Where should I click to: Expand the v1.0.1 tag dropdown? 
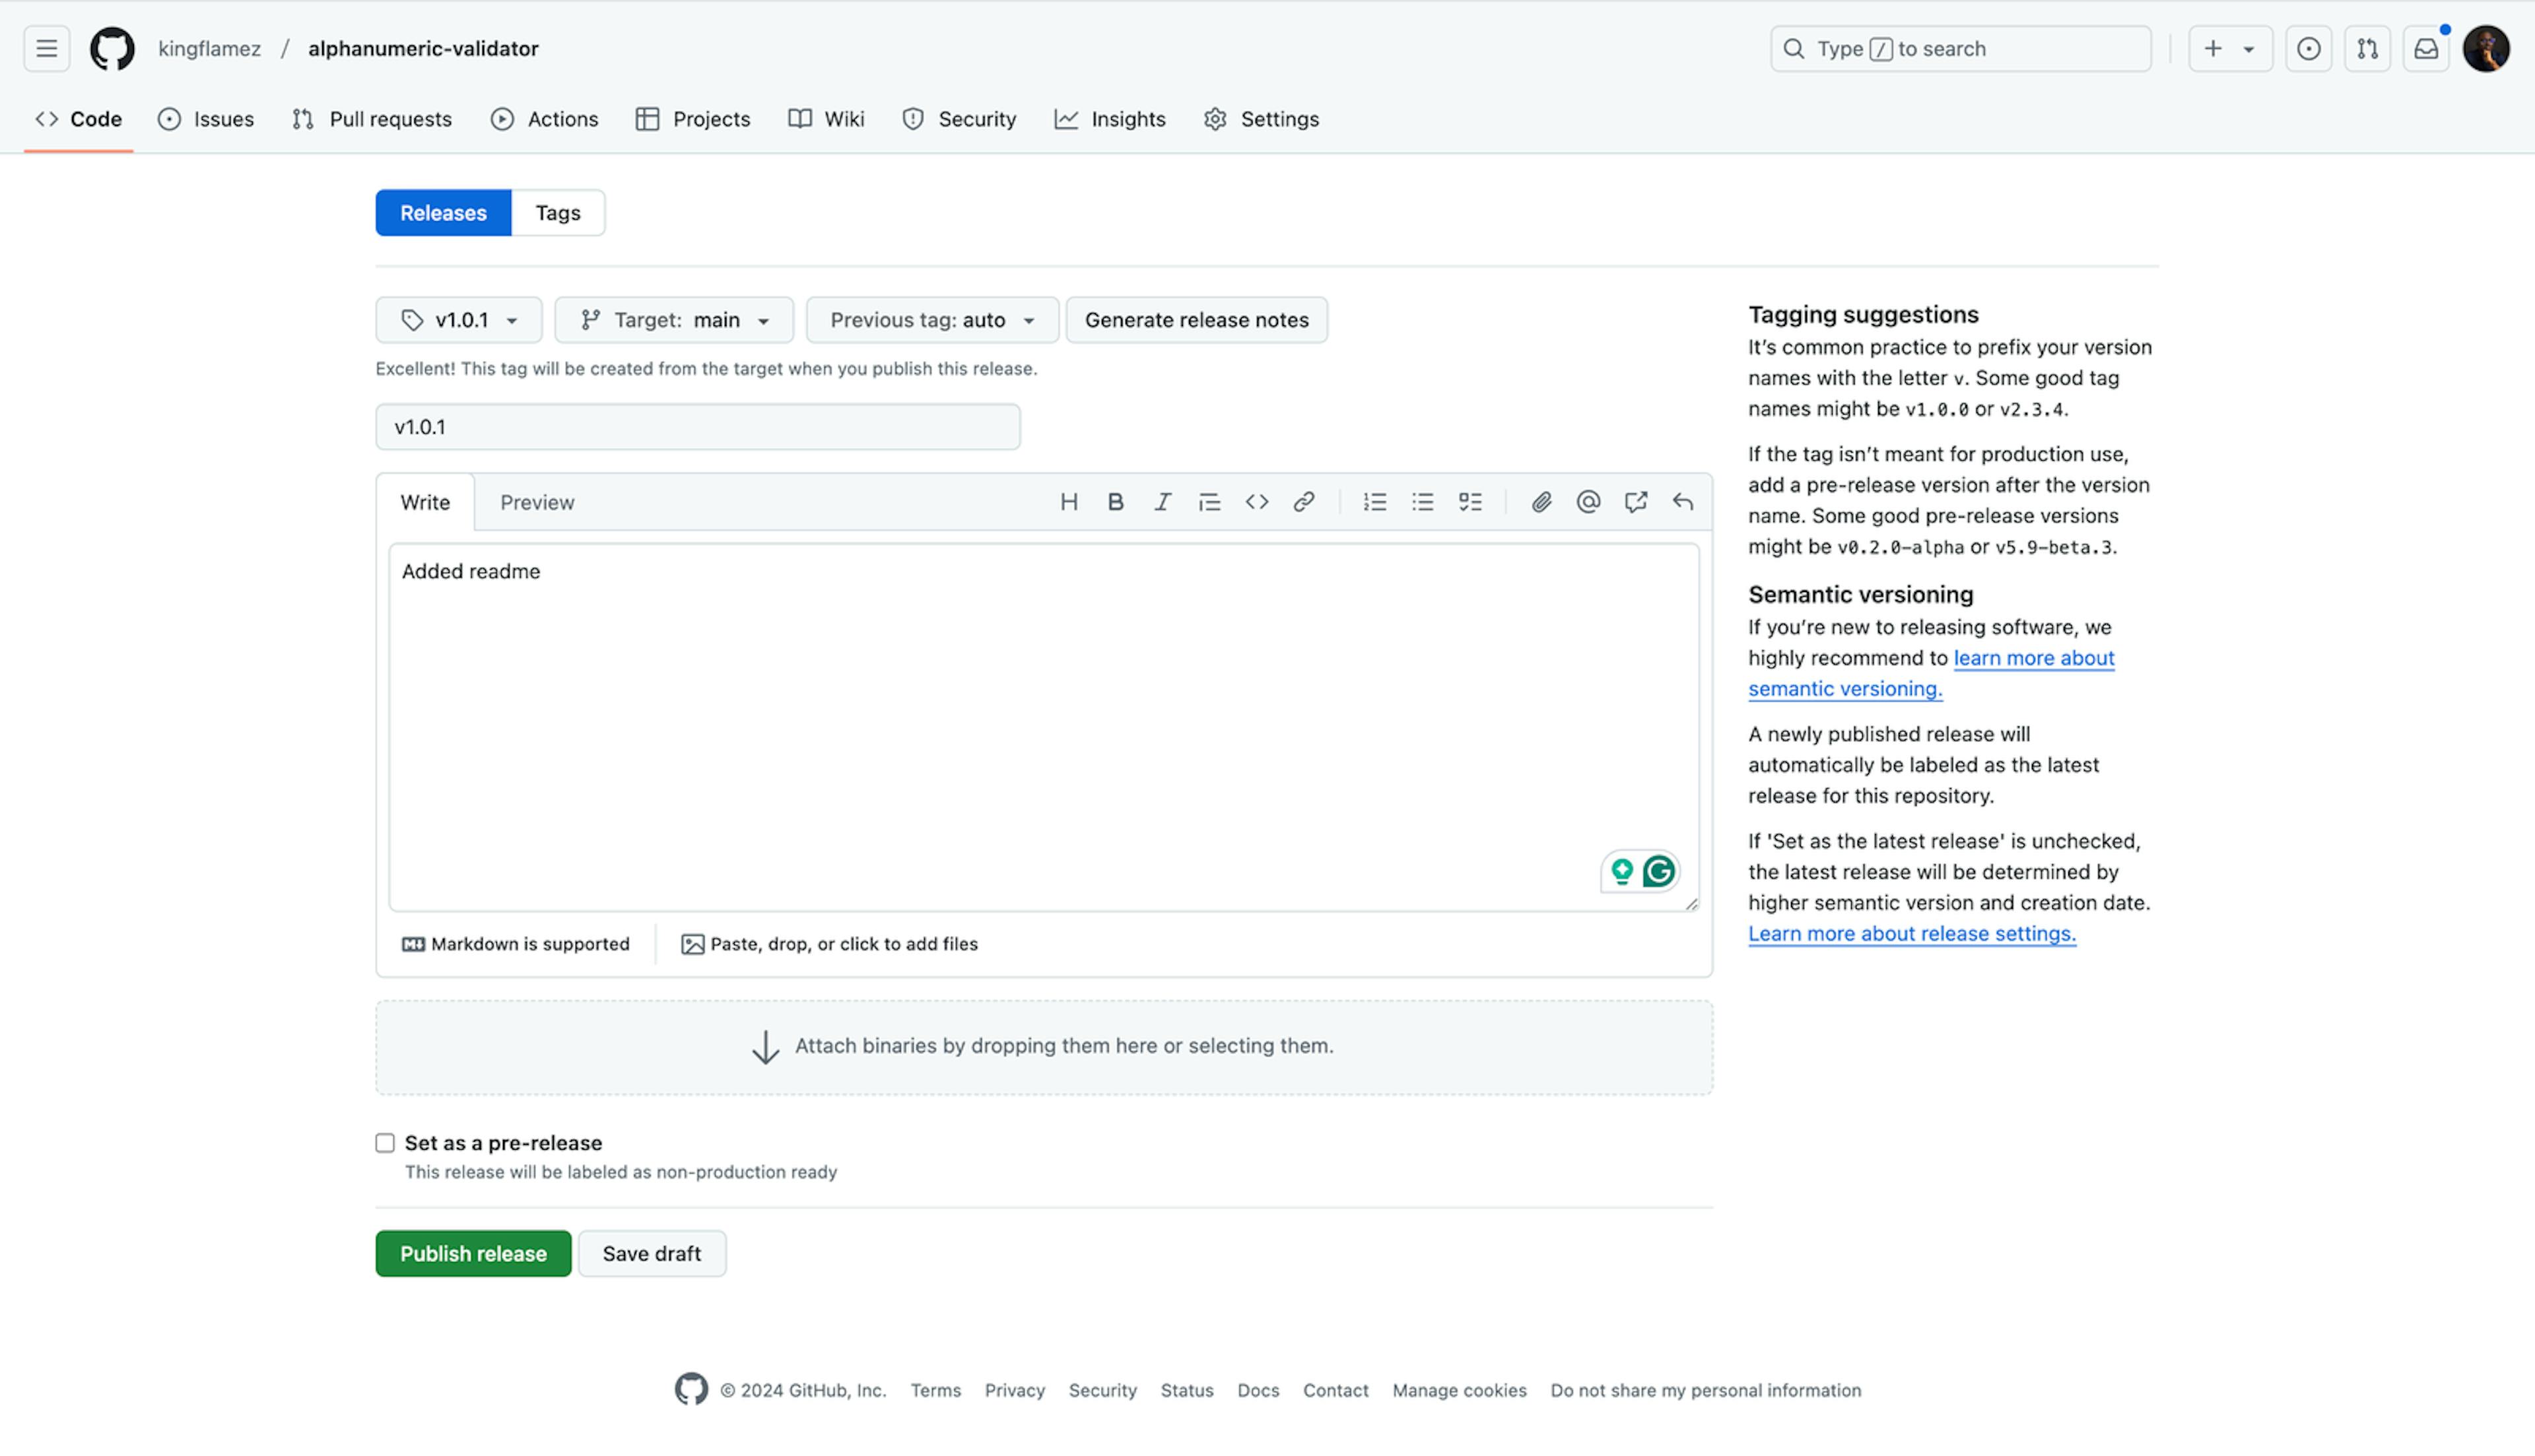point(459,320)
